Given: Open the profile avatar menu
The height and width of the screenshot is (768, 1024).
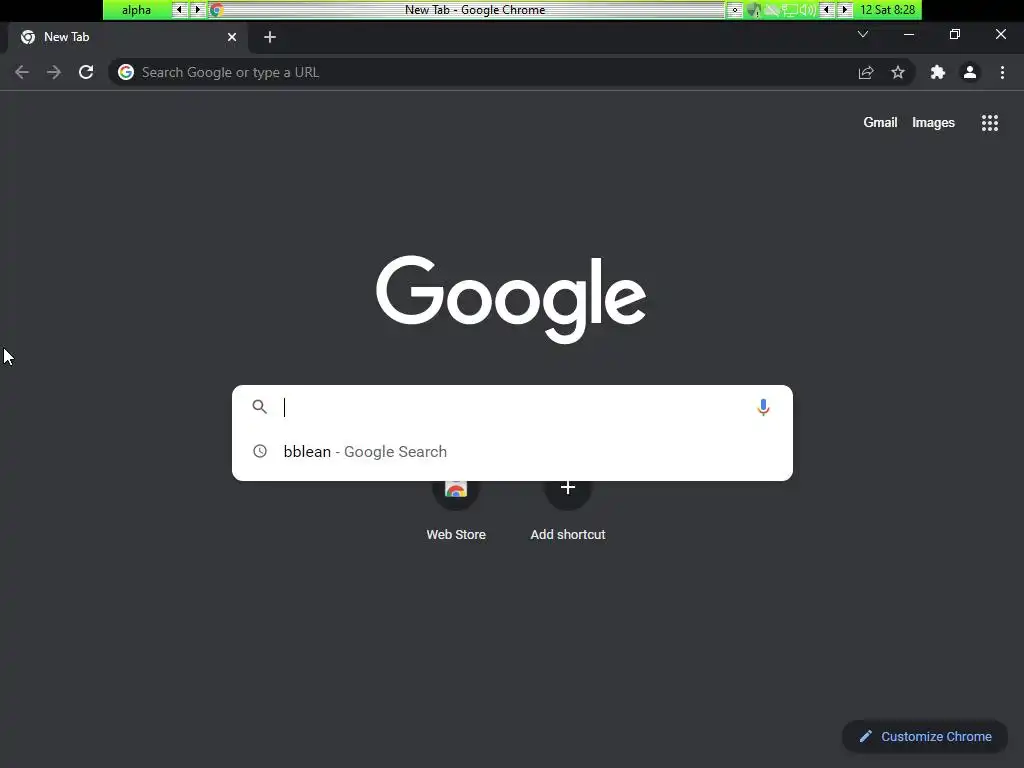Looking at the screenshot, I should coord(970,72).
